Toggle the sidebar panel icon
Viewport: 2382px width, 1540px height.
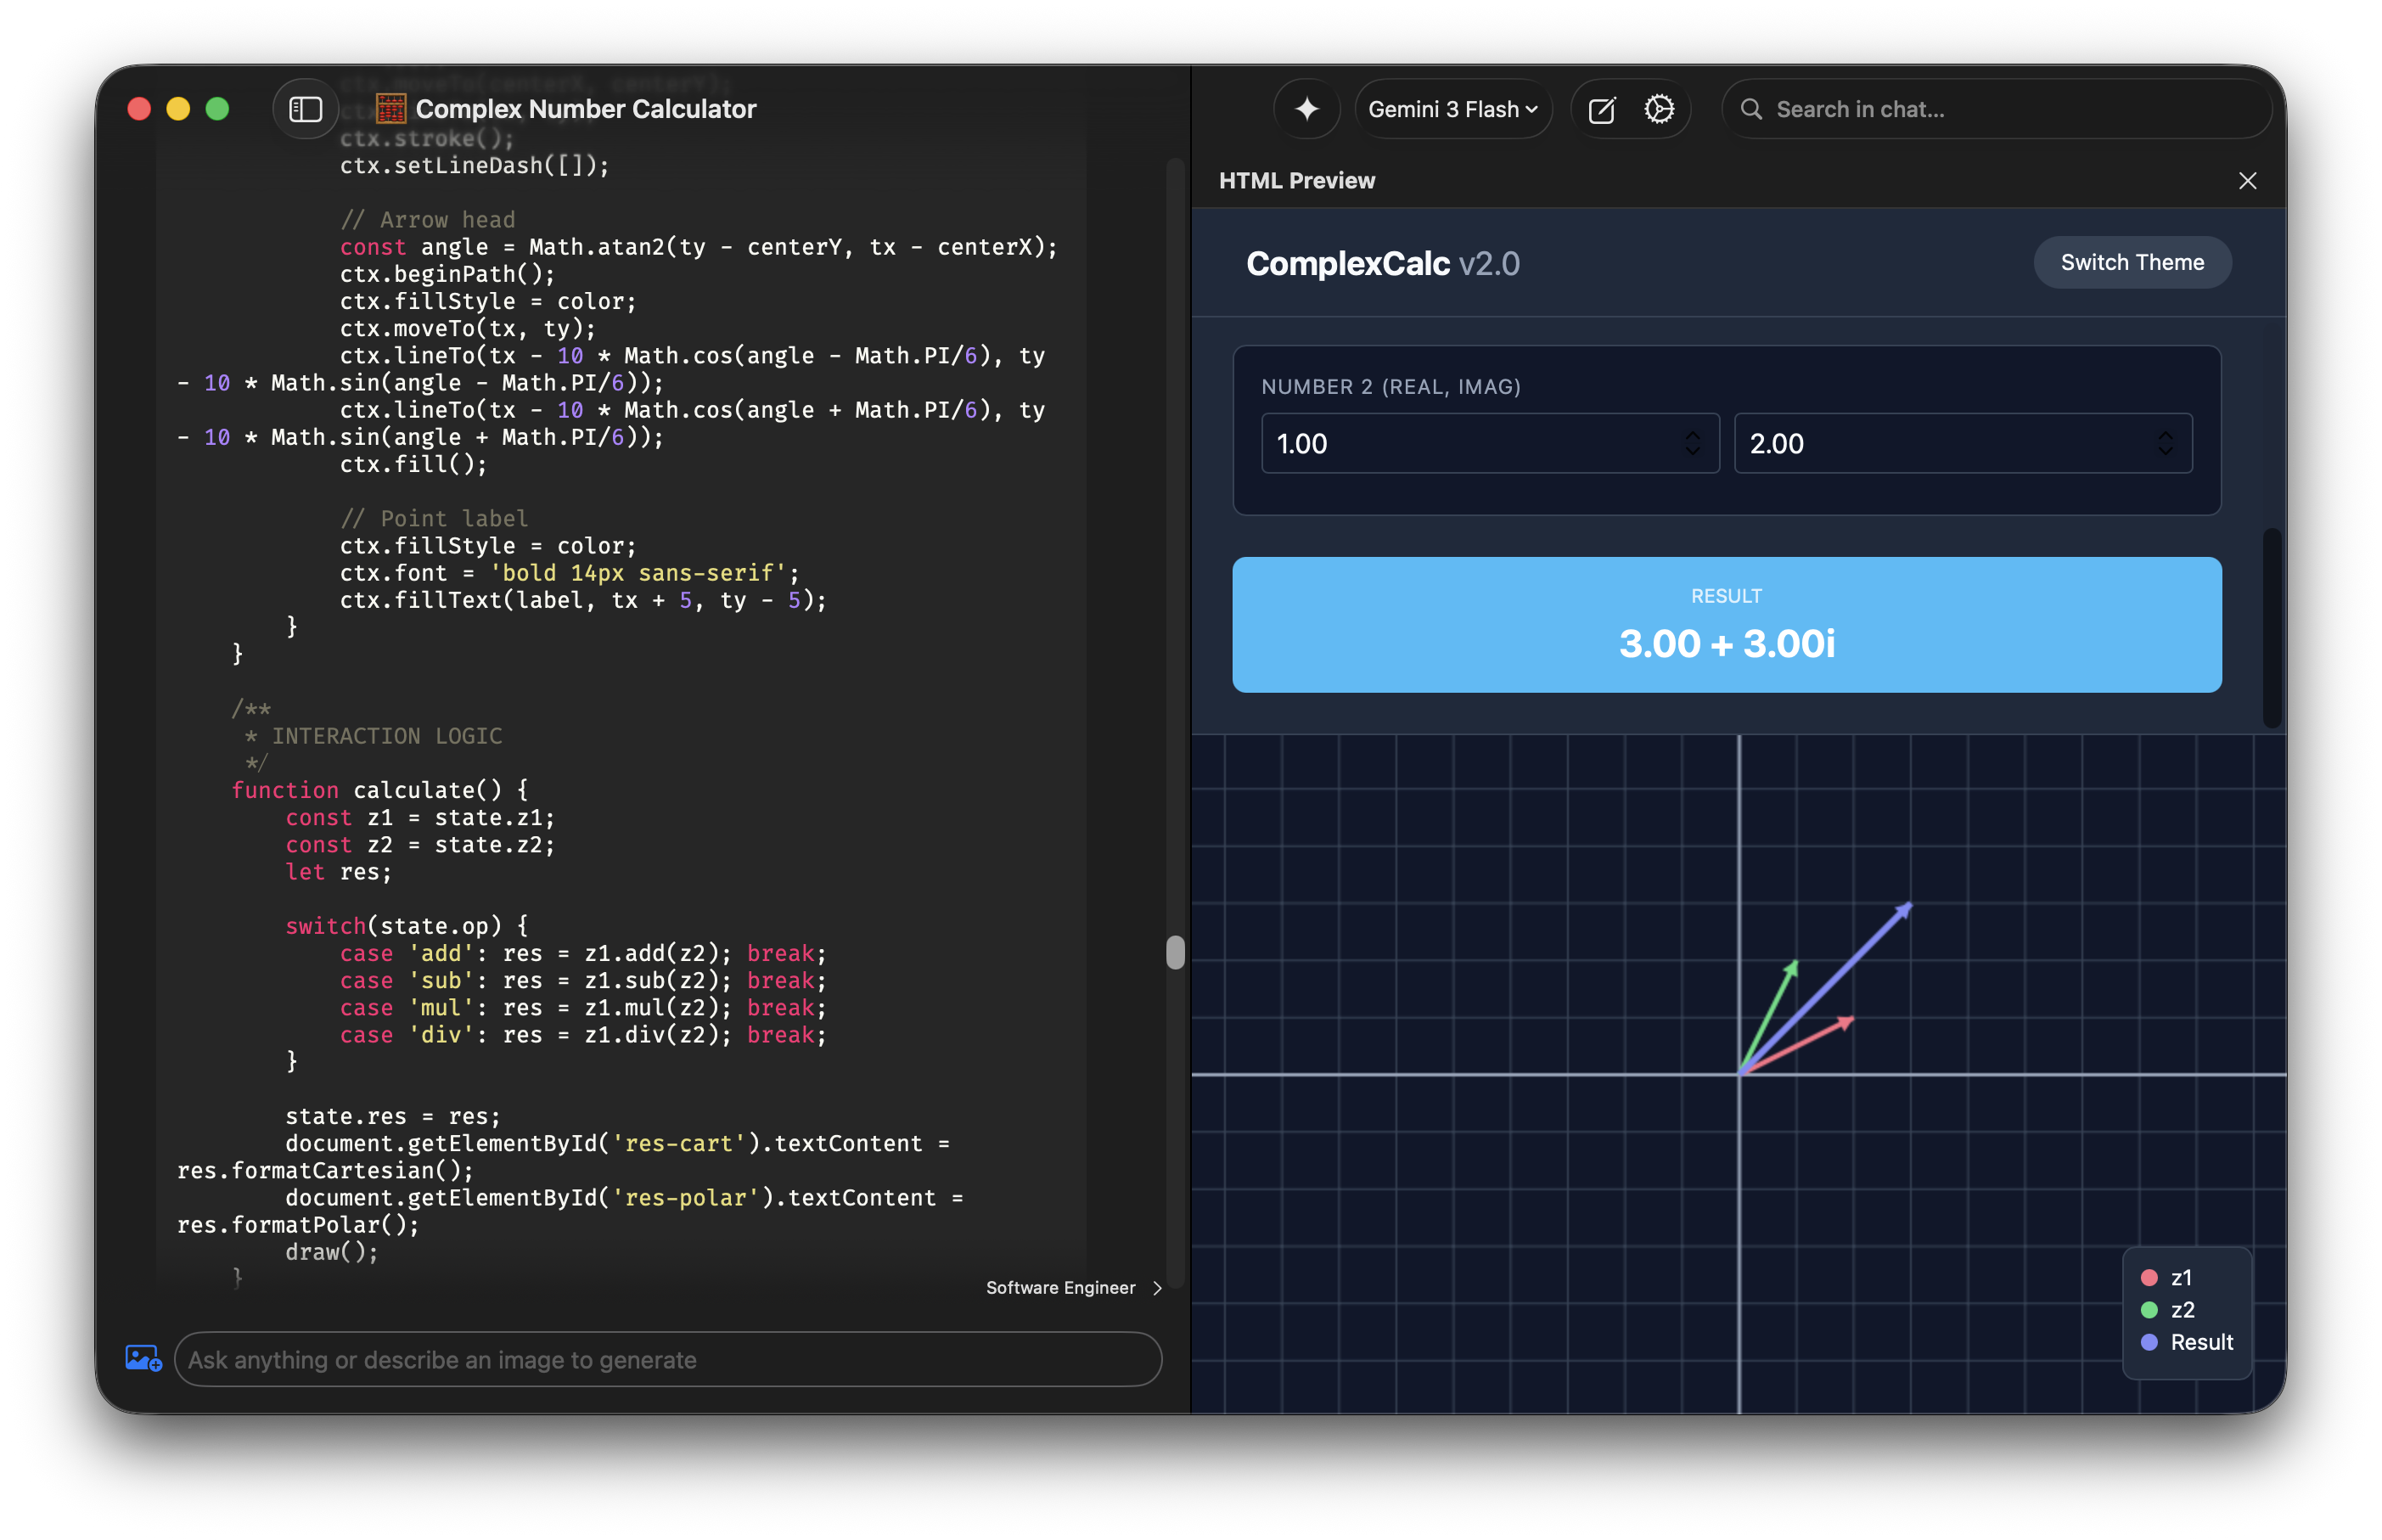[305, 109]
